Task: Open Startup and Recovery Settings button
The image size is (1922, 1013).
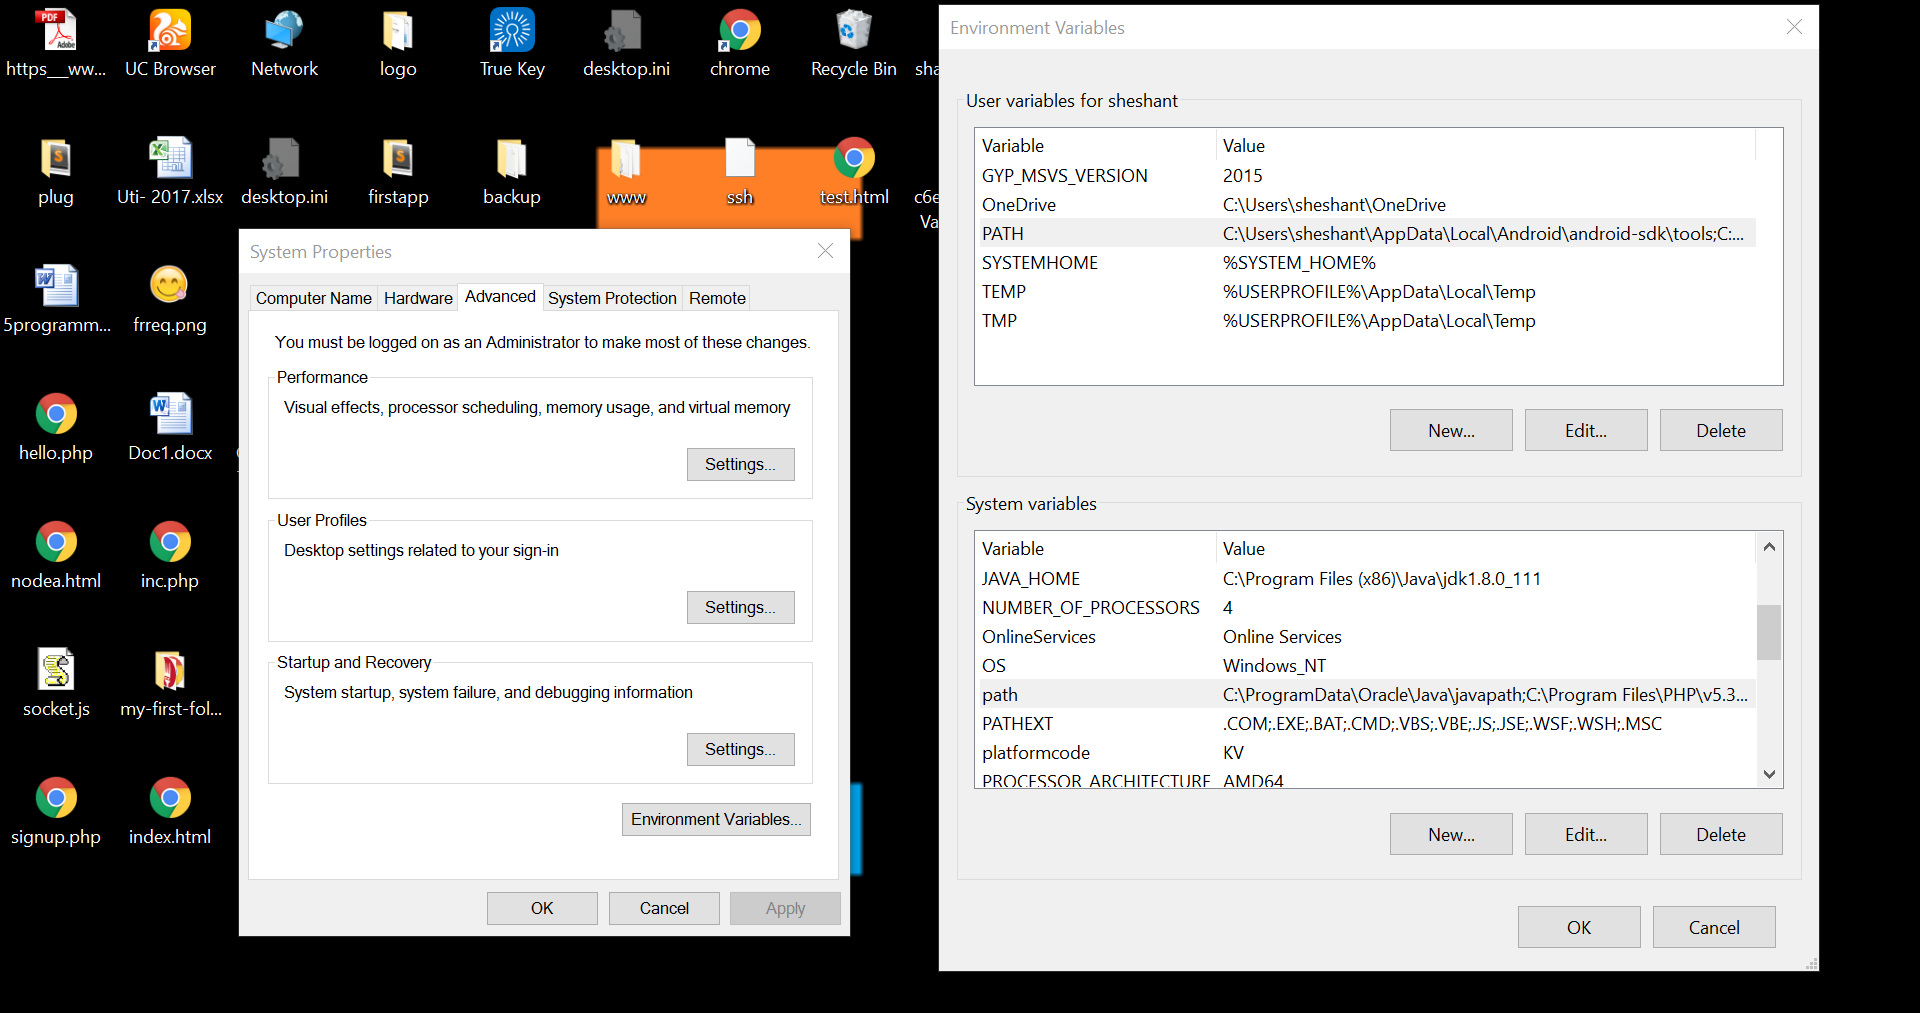Action: pos(740,749)
